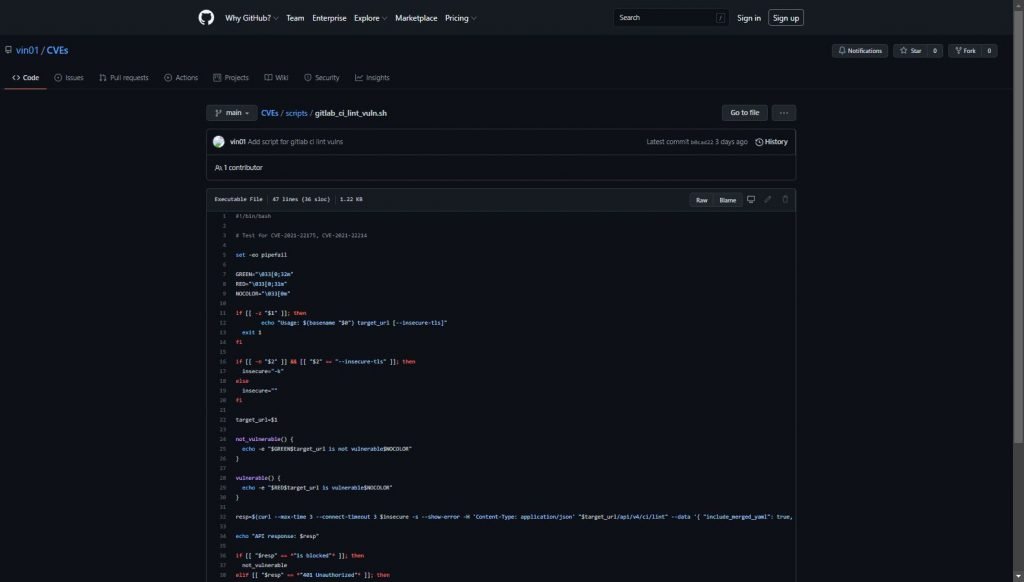Viewport: 1024px width, 582px height.
Task: Switch to the Actions tab
Action: click(181, 77)
